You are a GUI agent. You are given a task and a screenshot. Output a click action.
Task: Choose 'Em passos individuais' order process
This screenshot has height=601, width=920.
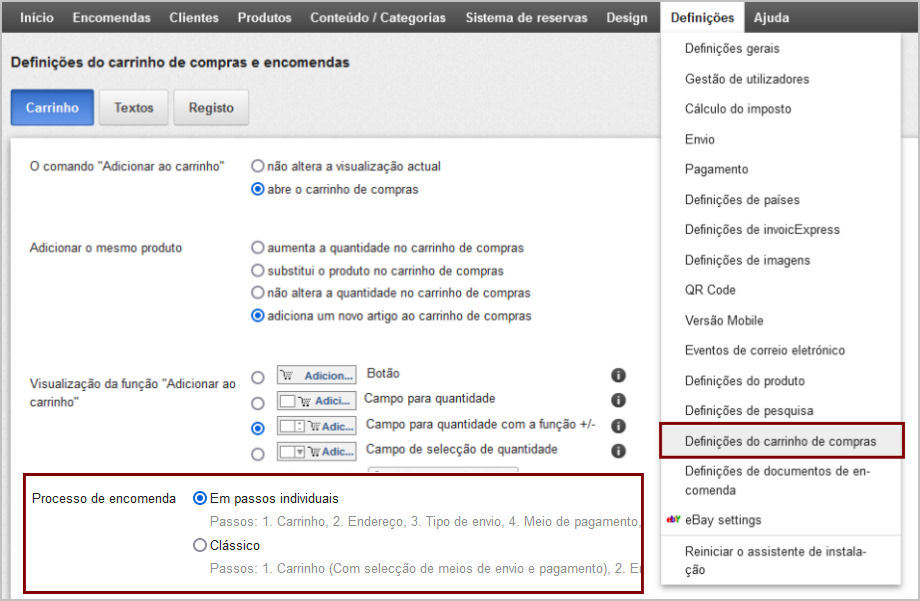(199, 498)
